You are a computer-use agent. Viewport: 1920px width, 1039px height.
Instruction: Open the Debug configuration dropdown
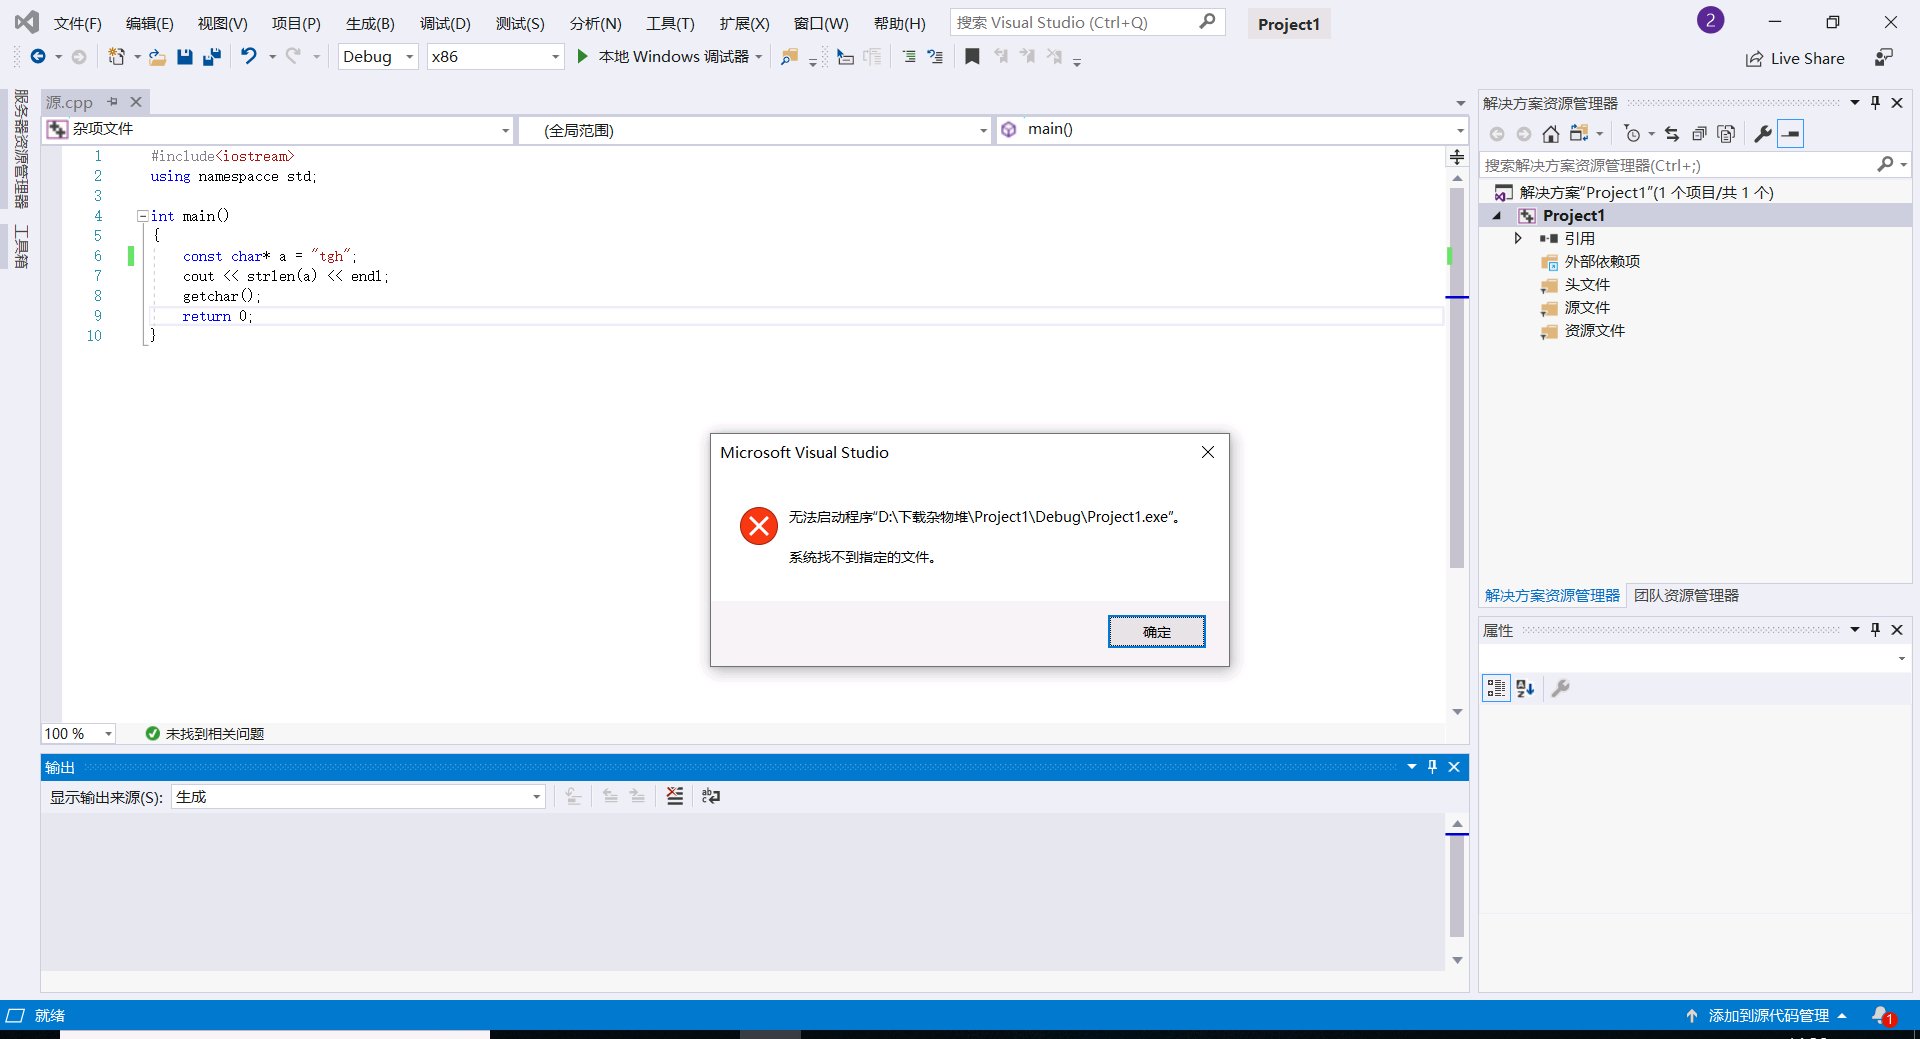pos(378,57)
